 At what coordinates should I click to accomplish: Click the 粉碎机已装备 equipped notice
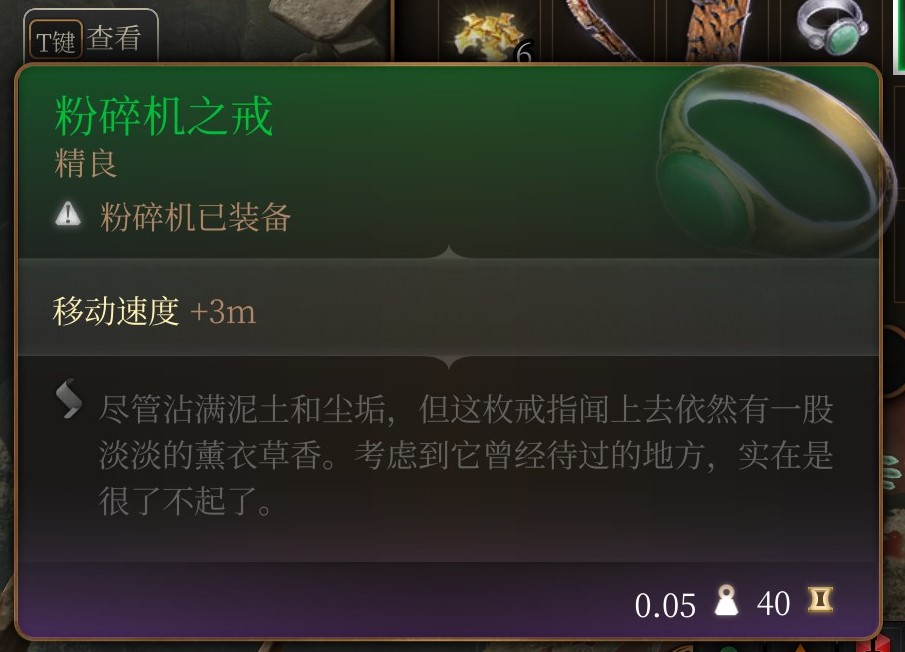195,217
